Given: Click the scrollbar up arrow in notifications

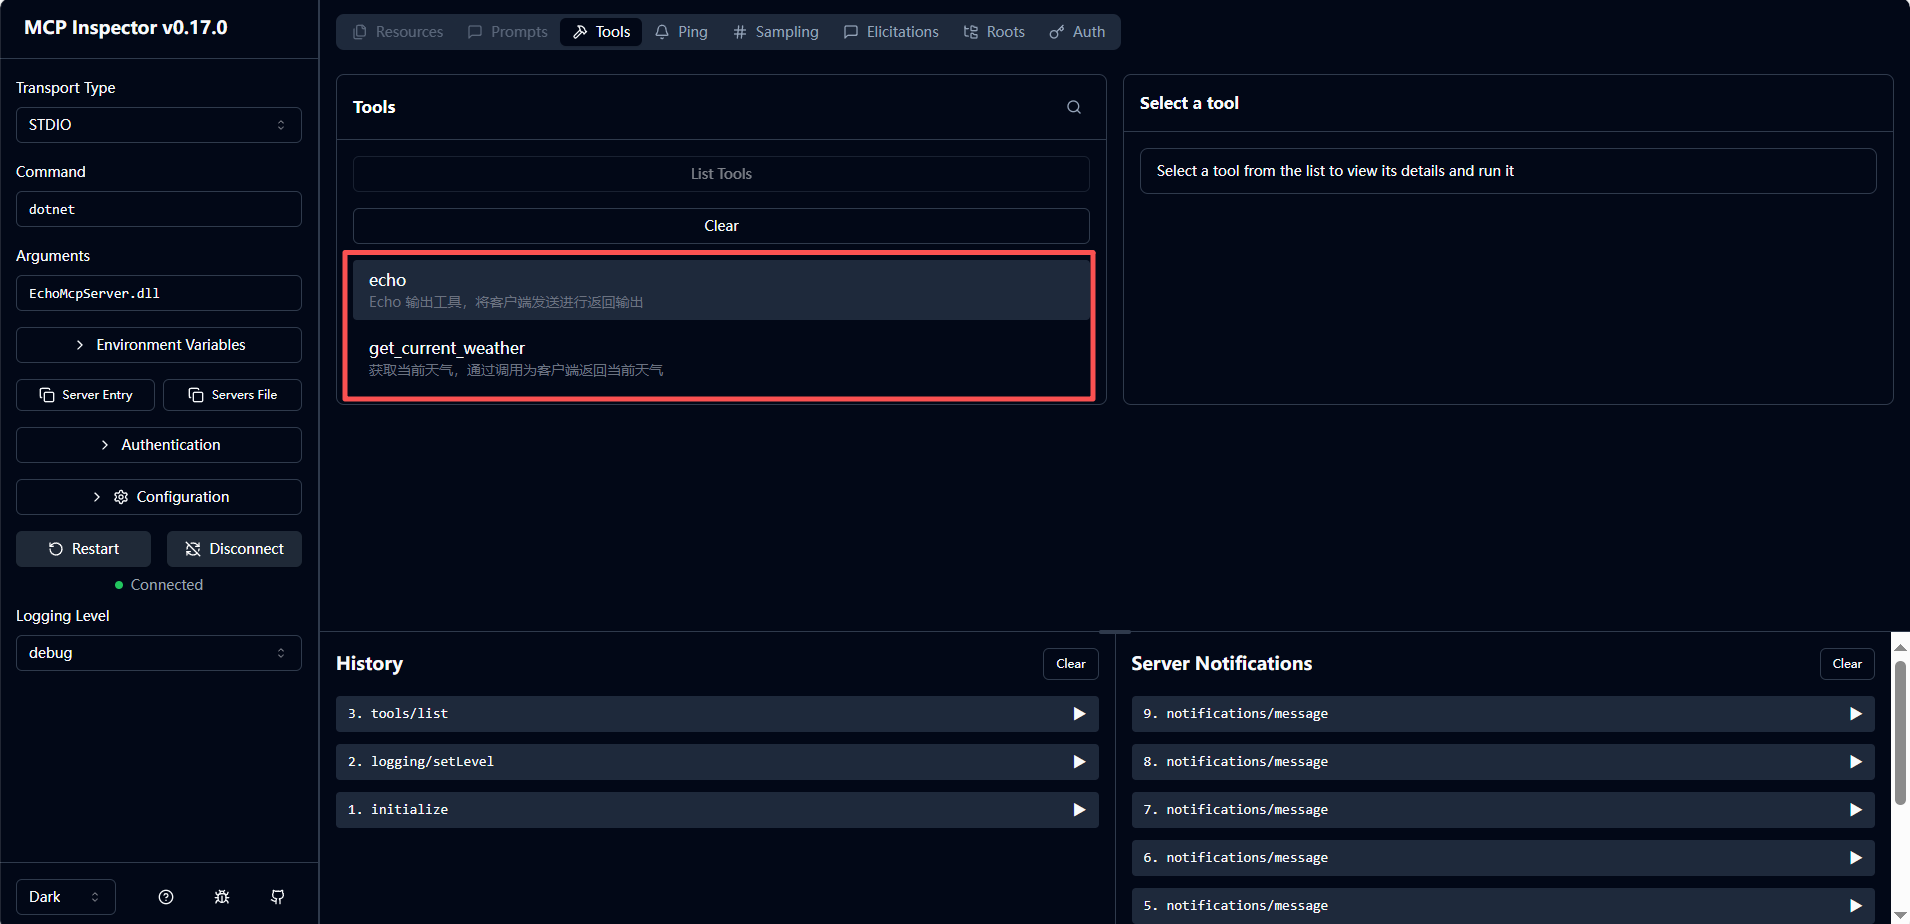Looking at the screenshot, I should pos(1900,647).
